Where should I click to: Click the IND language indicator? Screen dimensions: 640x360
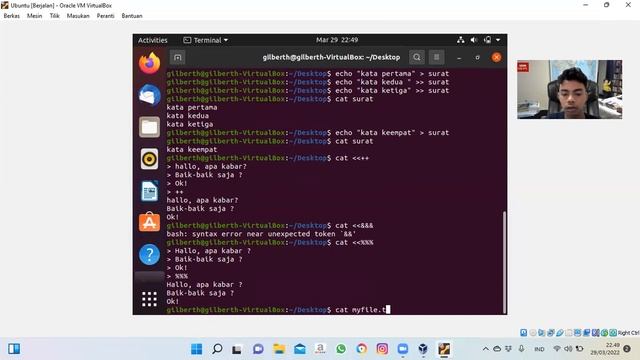click(x=539, y=349)
